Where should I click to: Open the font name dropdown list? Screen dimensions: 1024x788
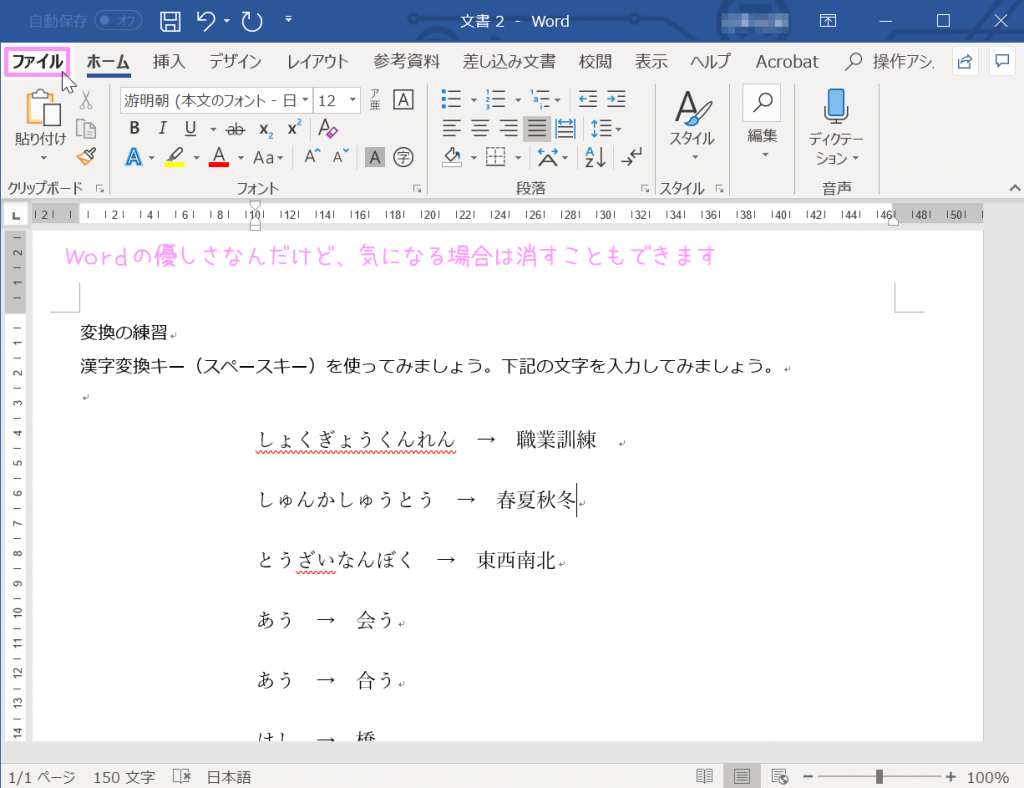[x=304, y=100]
